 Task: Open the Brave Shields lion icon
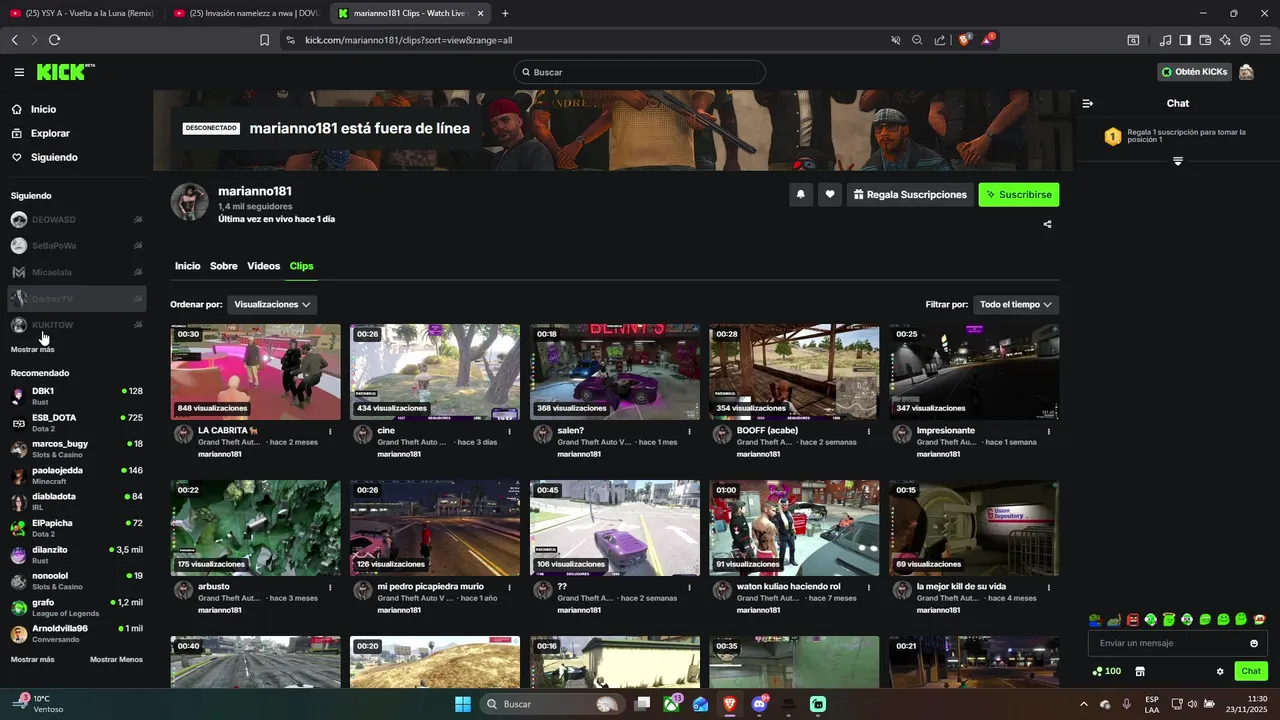[x=965, y=40]
